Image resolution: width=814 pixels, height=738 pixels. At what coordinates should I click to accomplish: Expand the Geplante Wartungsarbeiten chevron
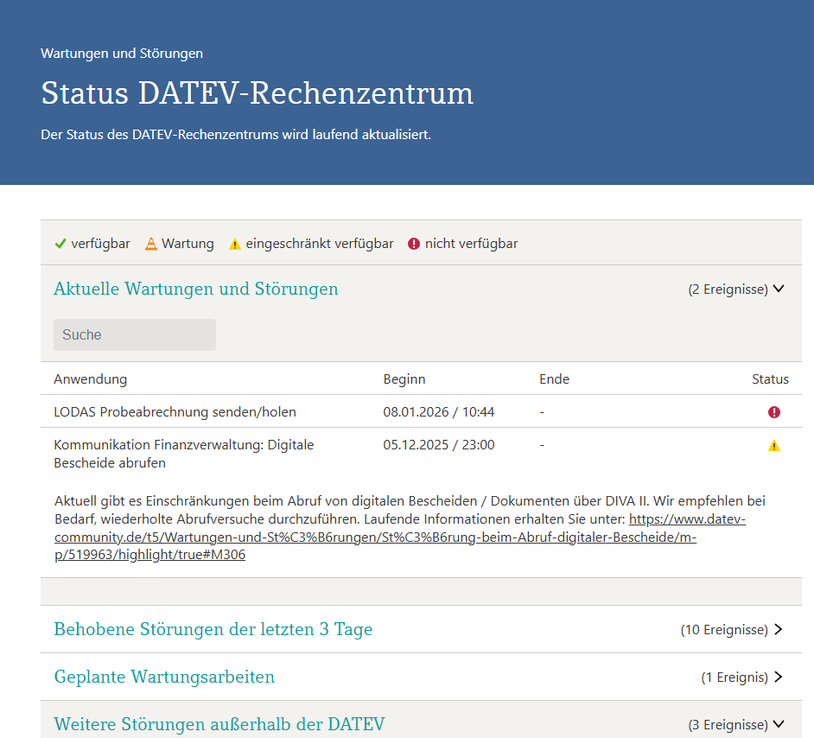(x=779, y=677)
